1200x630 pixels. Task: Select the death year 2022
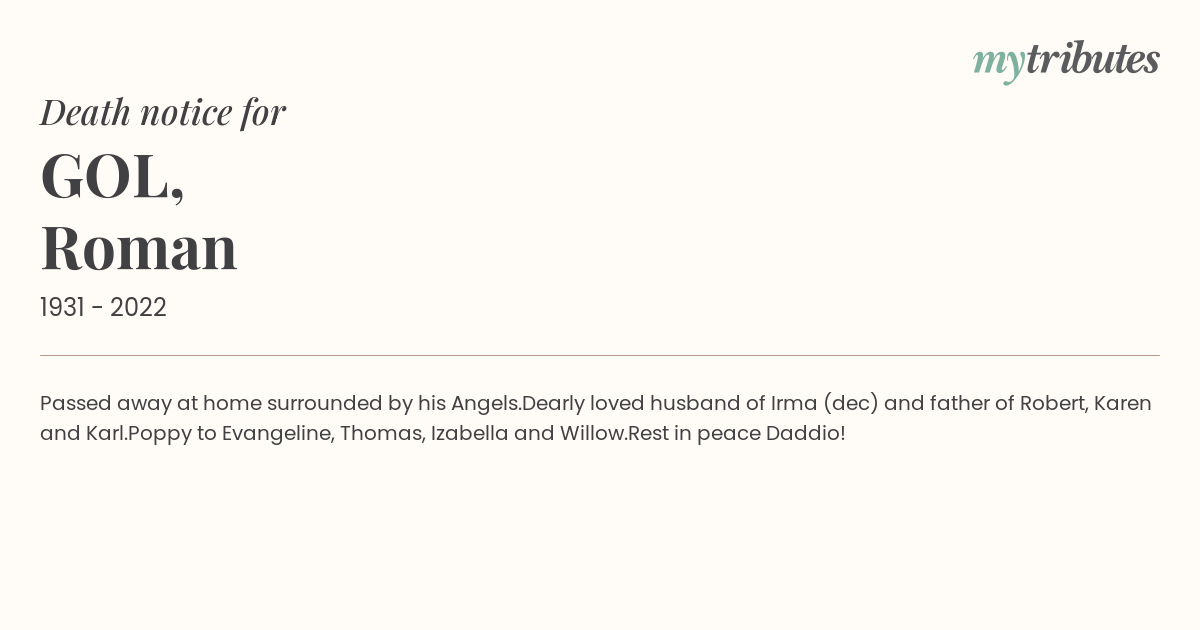click(x=138, y=307)
